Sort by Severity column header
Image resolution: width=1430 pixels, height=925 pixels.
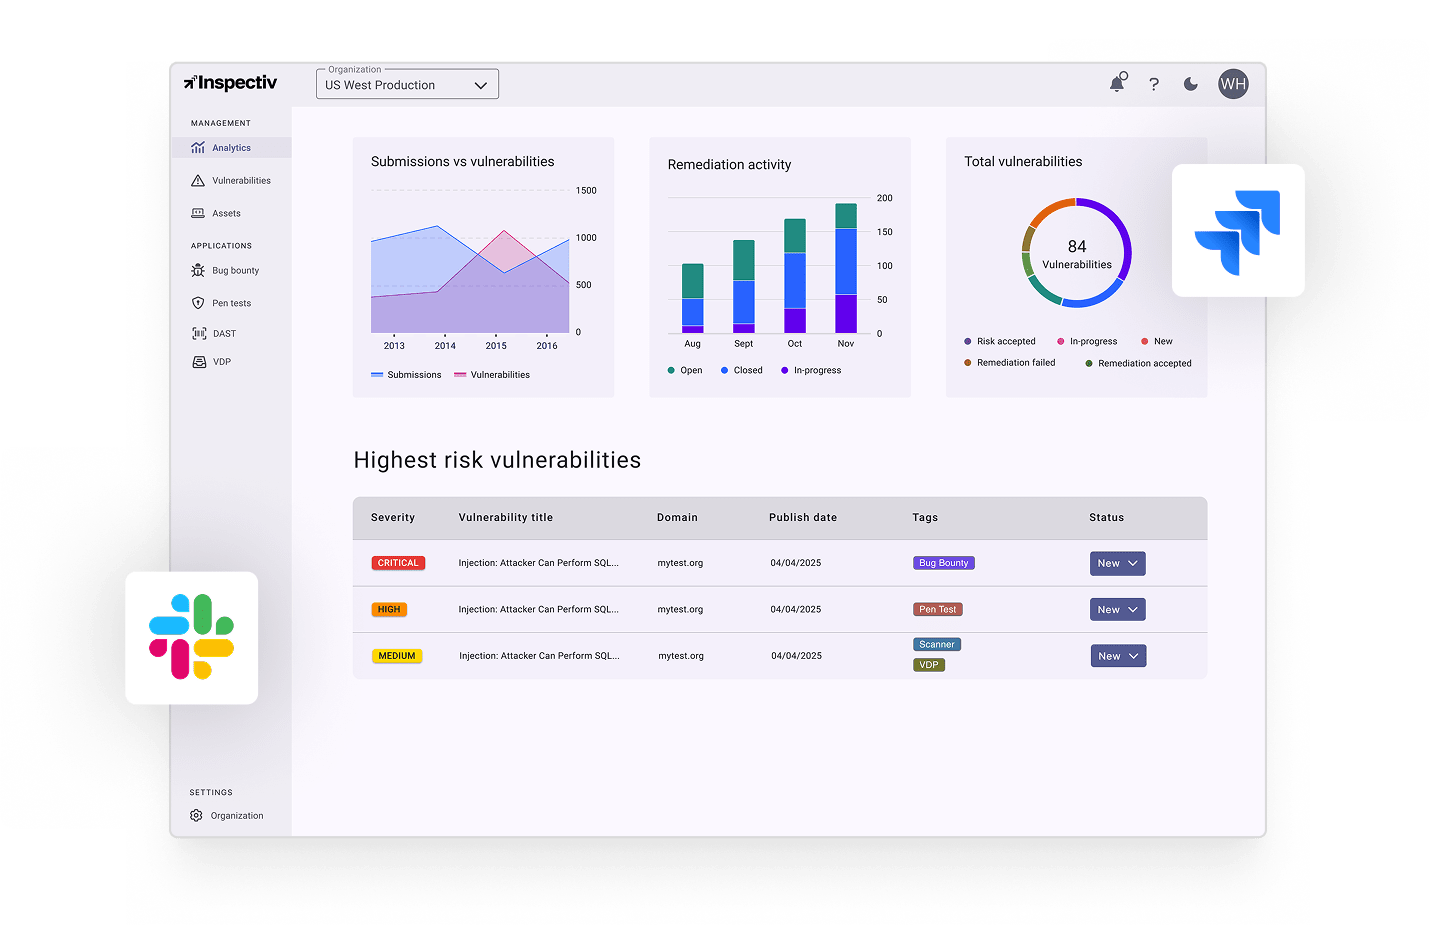[393, 518]
